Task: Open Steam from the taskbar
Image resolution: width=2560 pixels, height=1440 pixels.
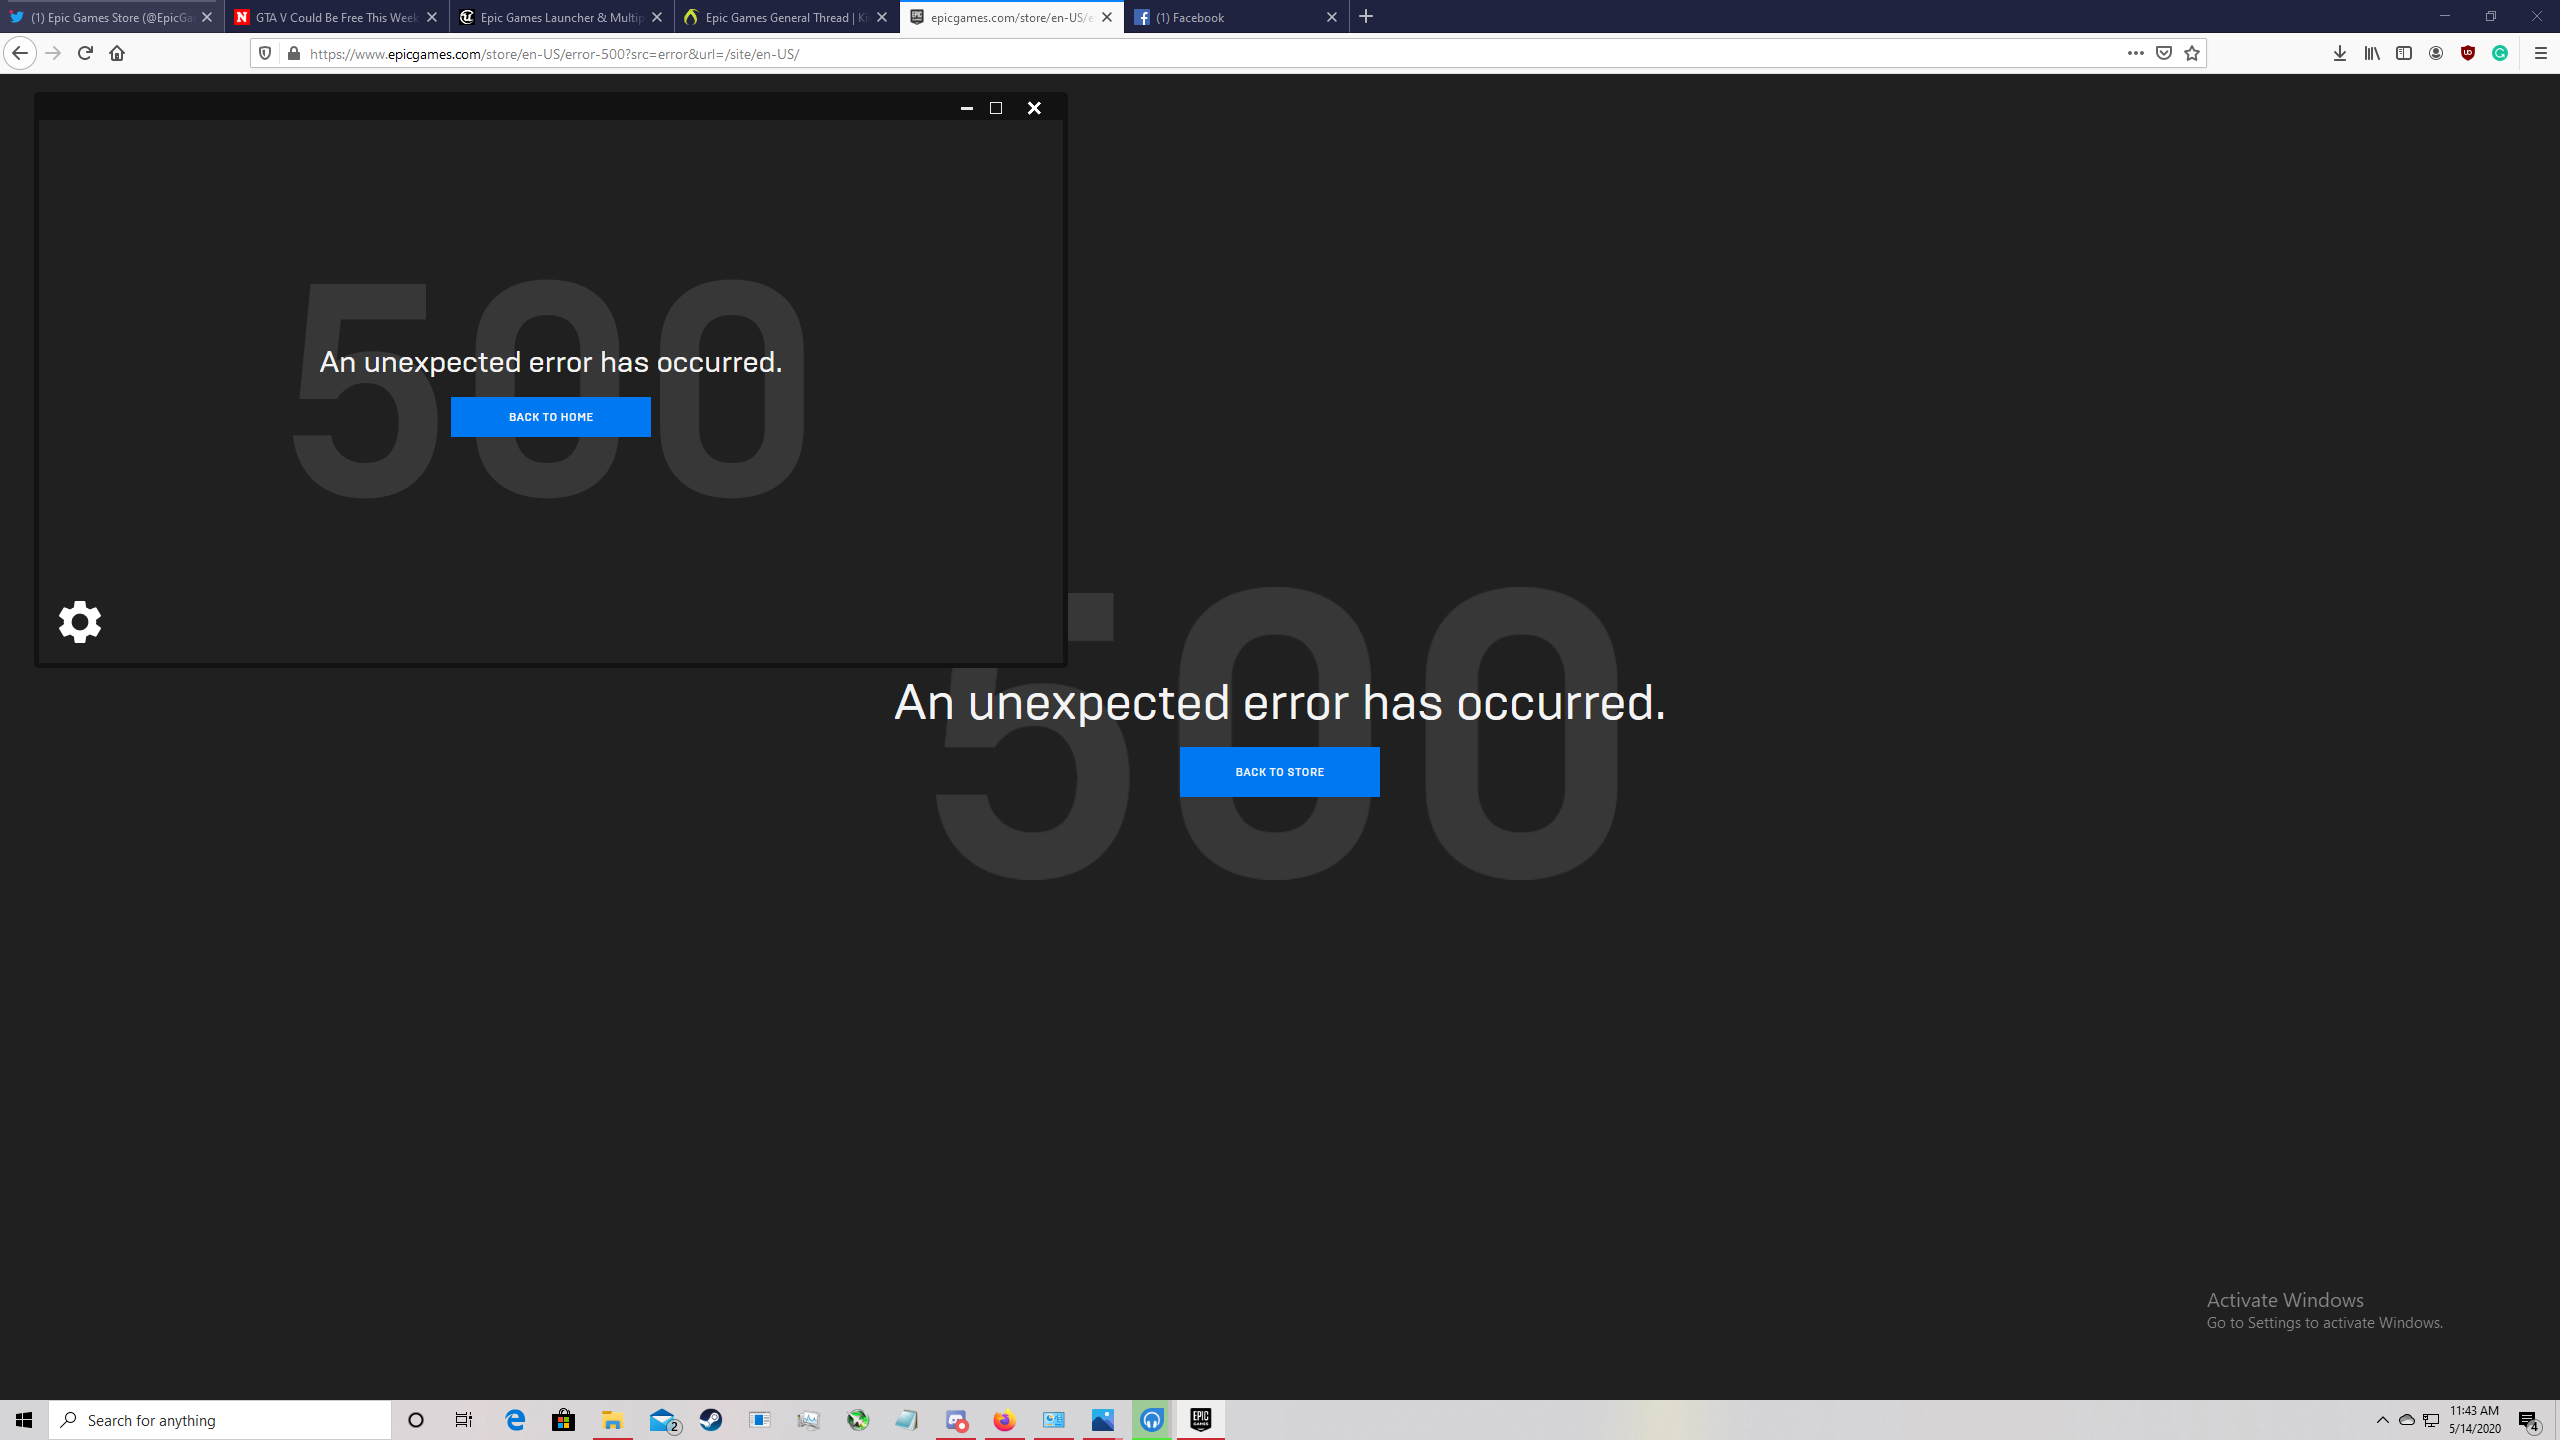Action: click(x=711, y=1420)
